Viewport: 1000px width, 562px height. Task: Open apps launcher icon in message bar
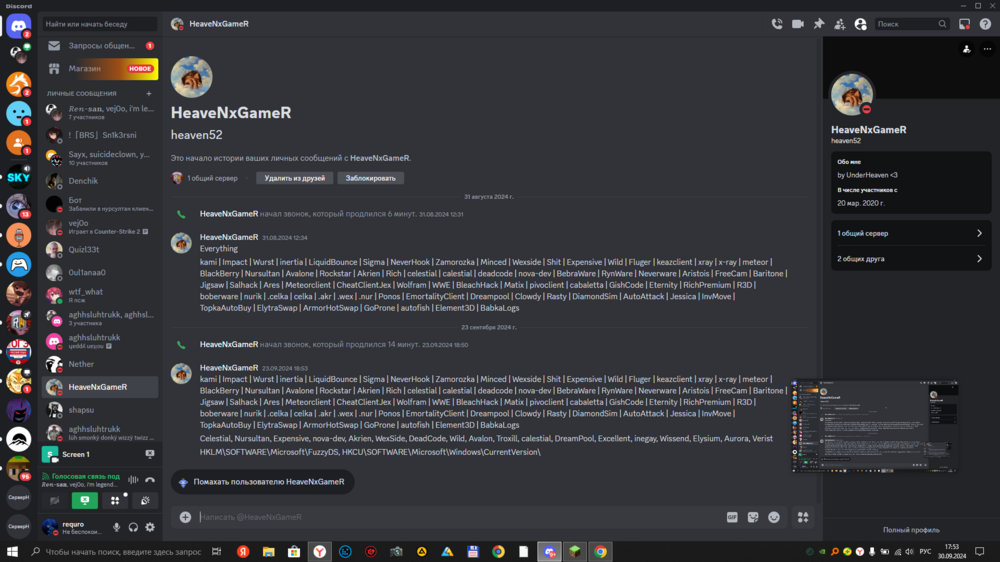(803, 517)
